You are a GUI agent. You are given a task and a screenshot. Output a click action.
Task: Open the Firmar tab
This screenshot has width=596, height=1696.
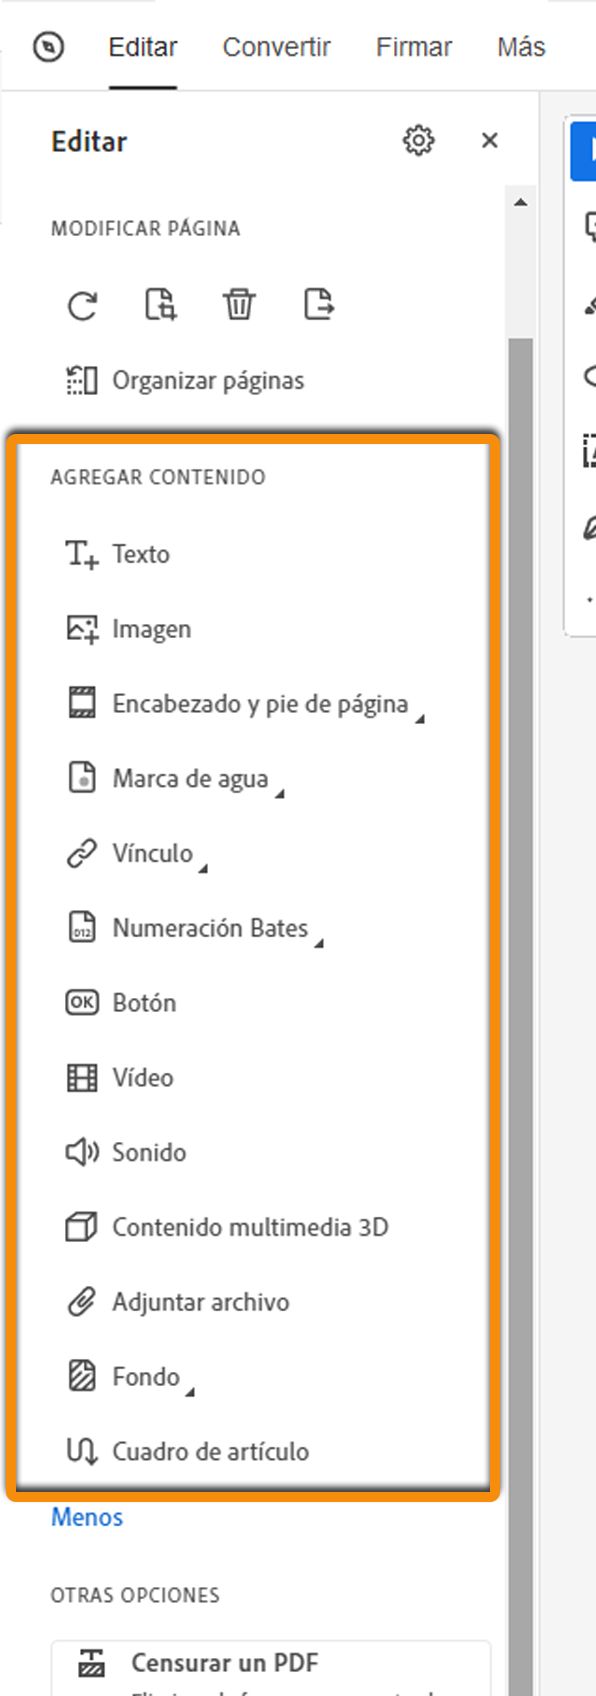[x=414, y=46]
